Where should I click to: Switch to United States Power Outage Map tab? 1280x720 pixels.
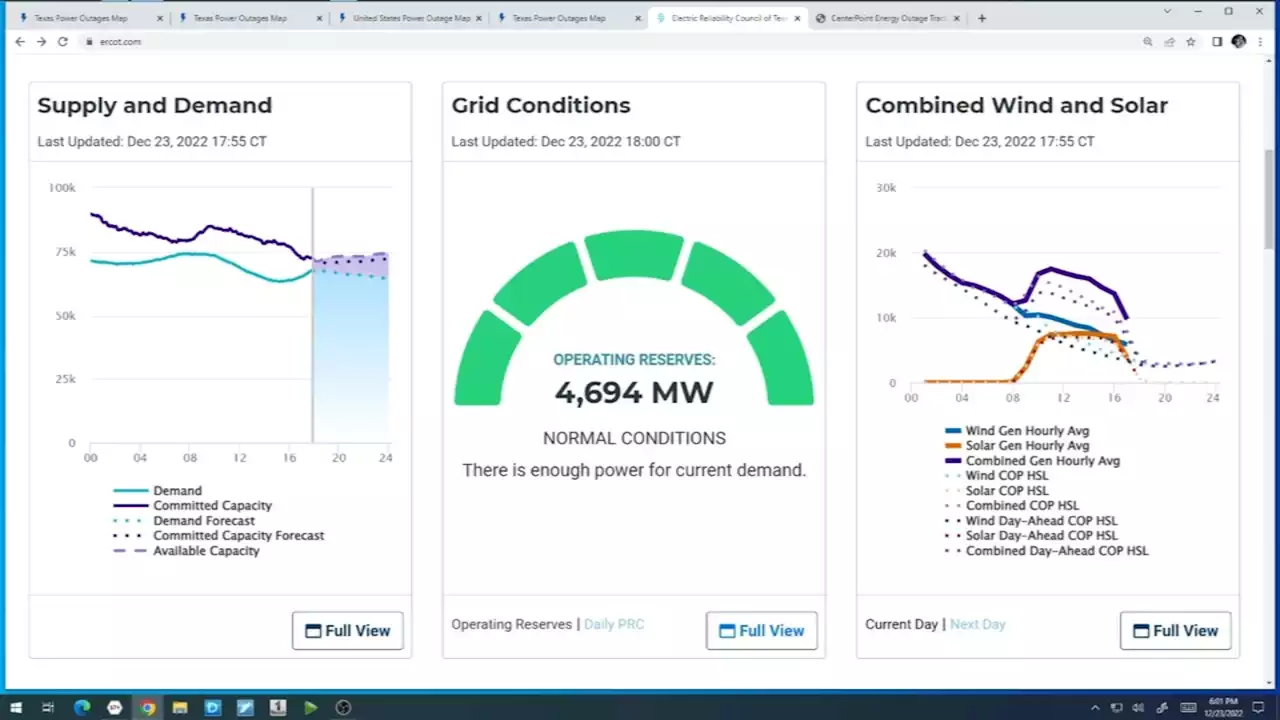[x=409, y=18]
